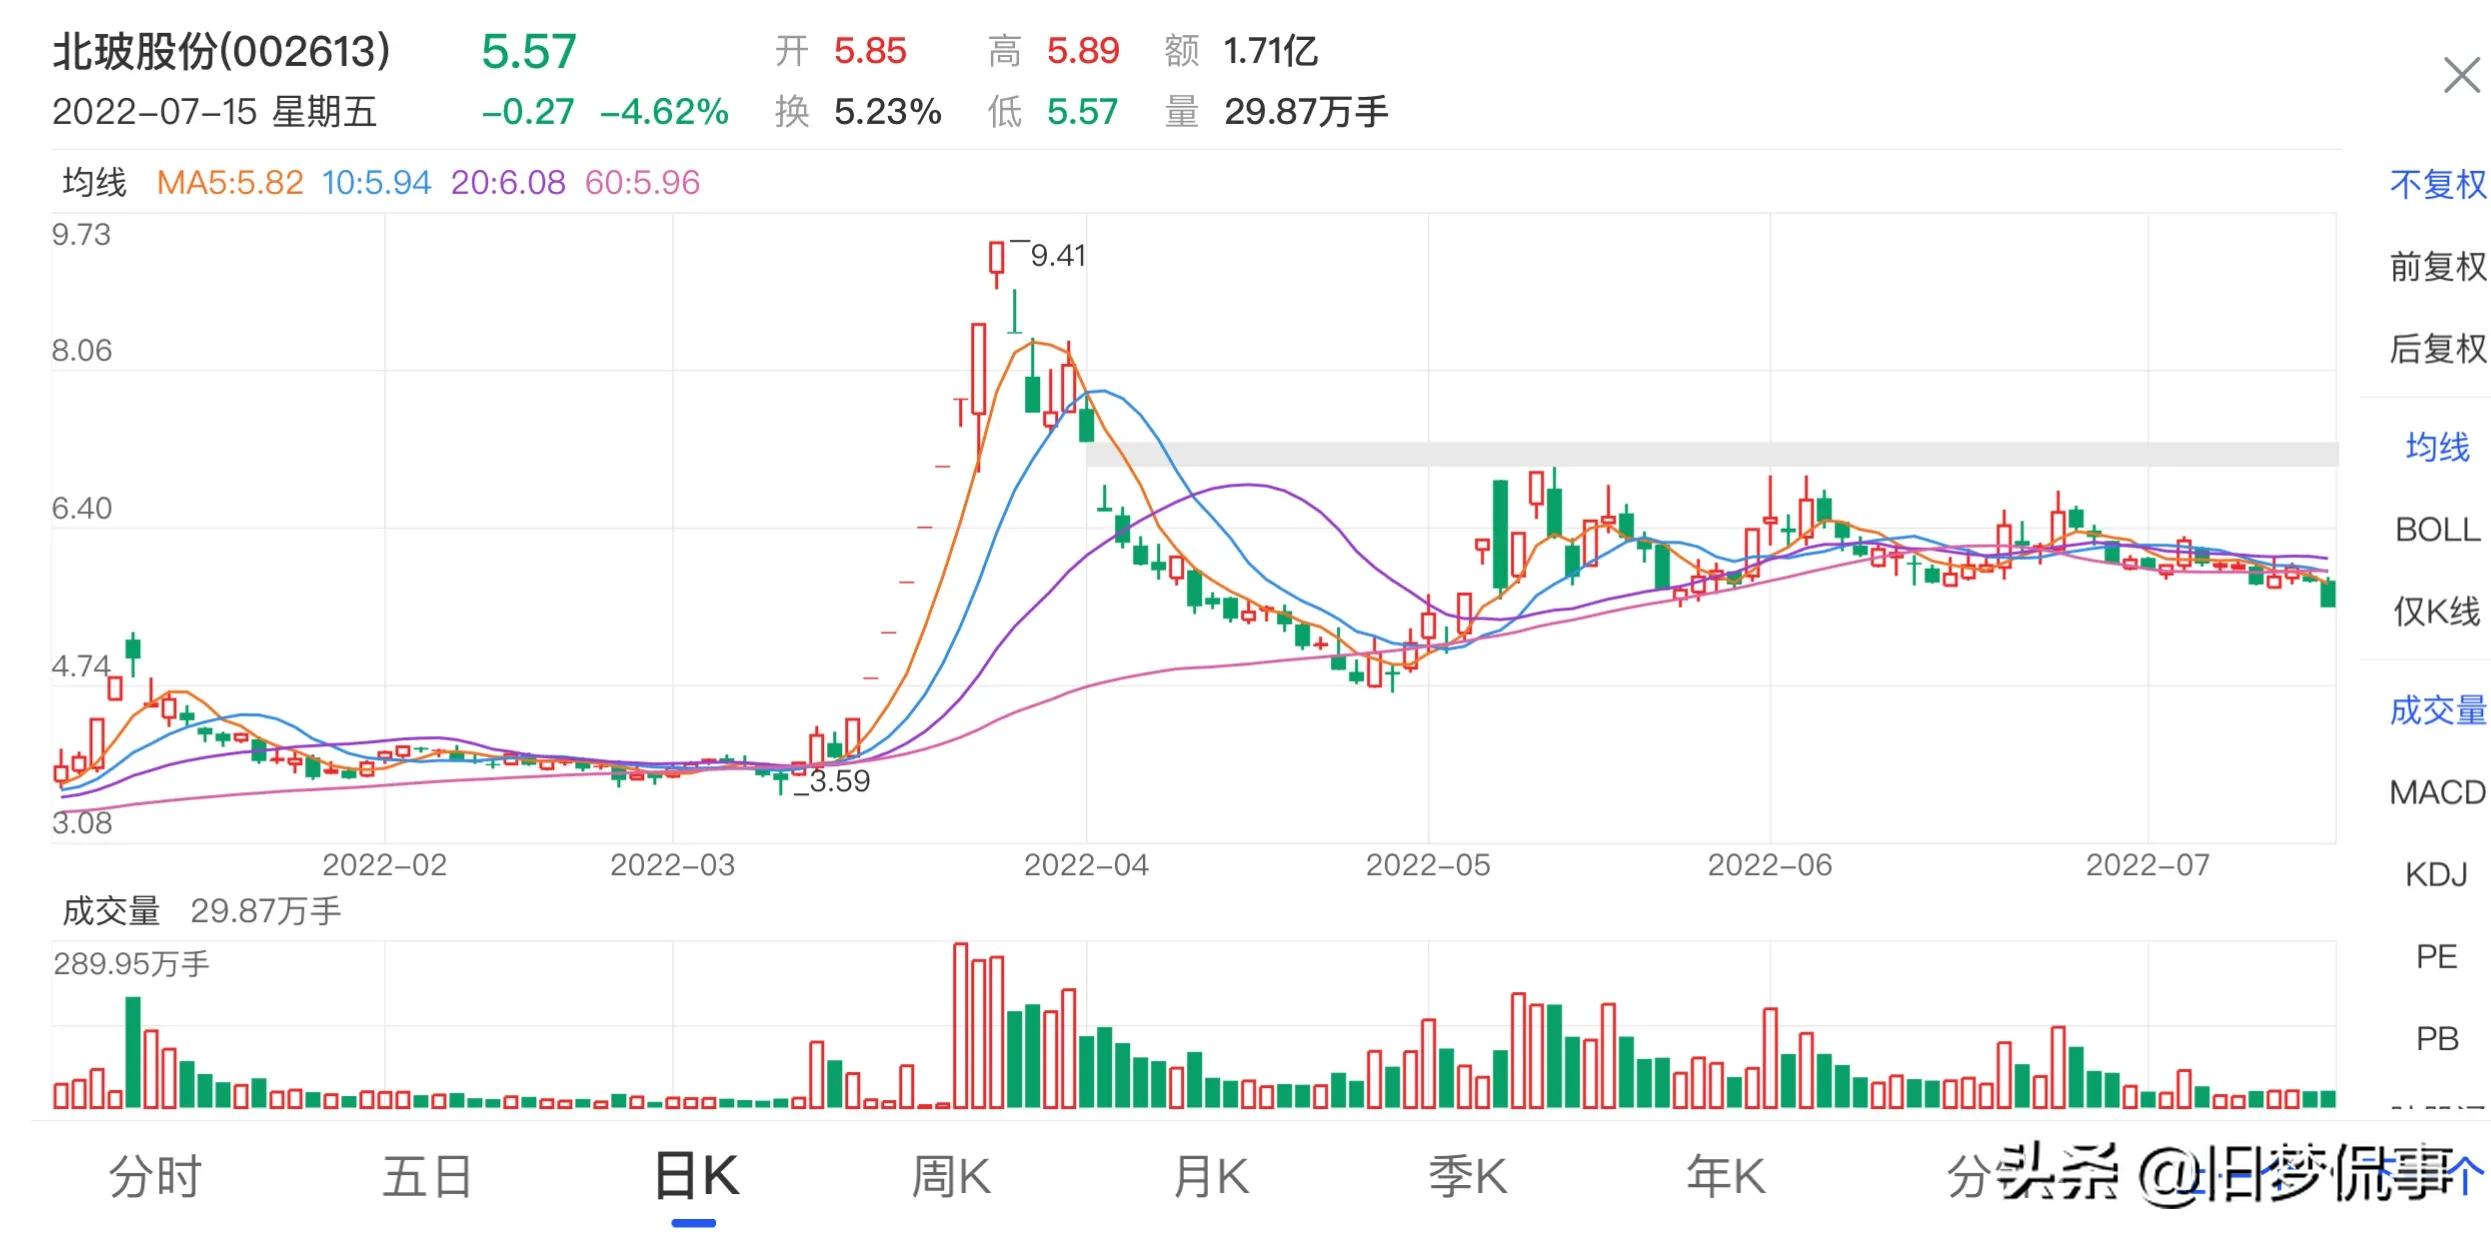Image resolution: width=2491 pixels, height=1241 pixels.
Task: Select the 成交量 volume sub-indicator
Action: tap(2437, 710)
